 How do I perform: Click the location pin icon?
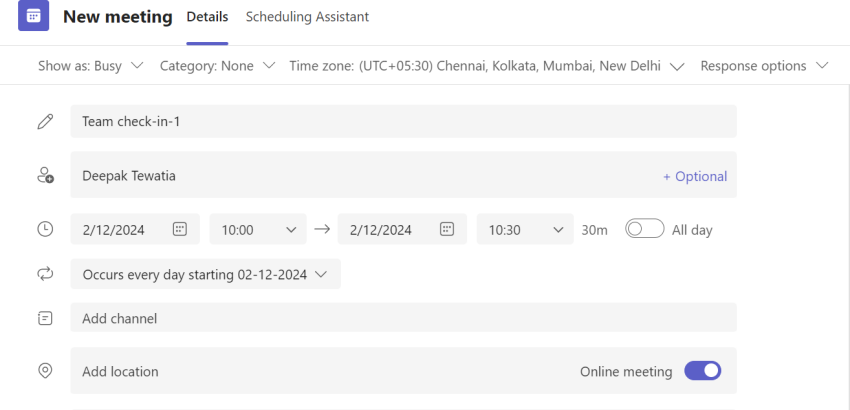[45, 371]
